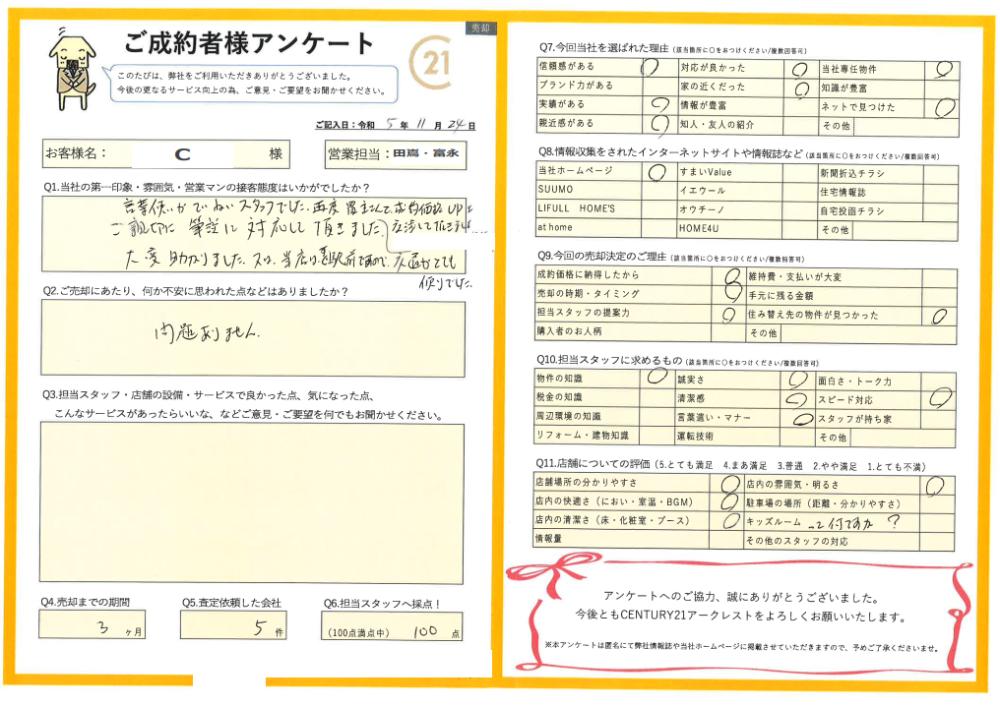Screen dimensions: 1000x706
Task: Mark the 店内の雰囲気・明るさ rating cell
Action: (x=935, y=484)
